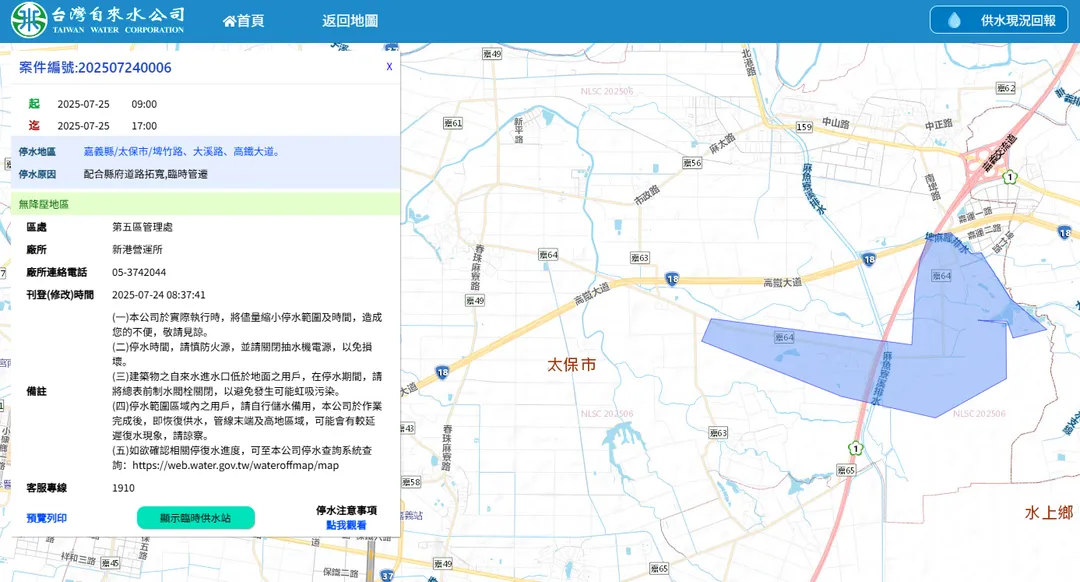Viewport: 1080px width, 582px height.
Task: Click the 嘉61 route marker on map
Action: click(453, 123)
